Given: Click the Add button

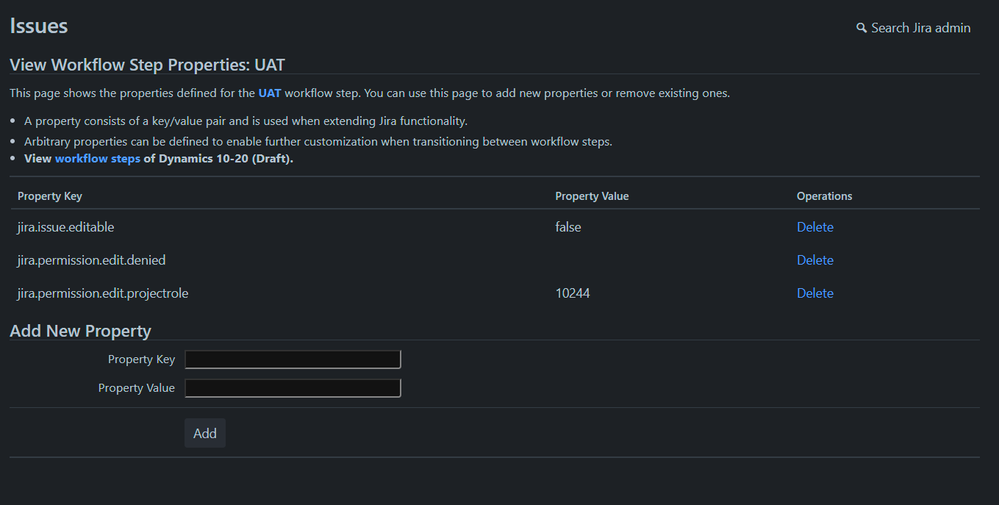Looking at the screenshot, I should (205, 433).
